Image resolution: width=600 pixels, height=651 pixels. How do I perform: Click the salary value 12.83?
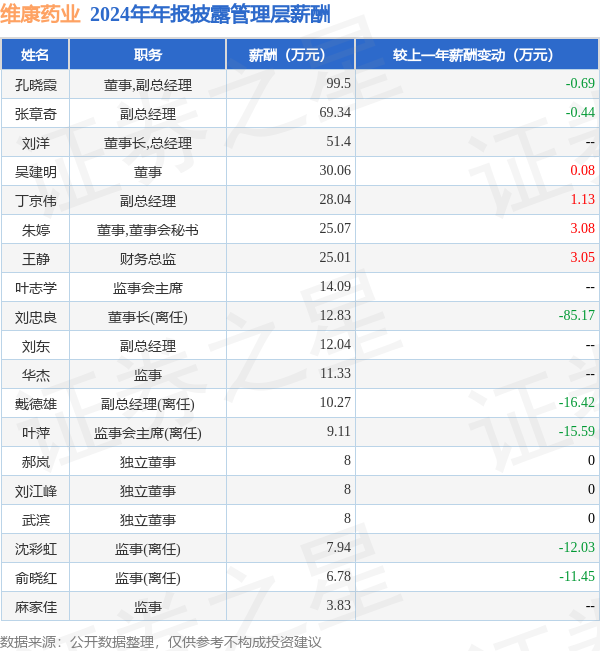coord(335,315)
